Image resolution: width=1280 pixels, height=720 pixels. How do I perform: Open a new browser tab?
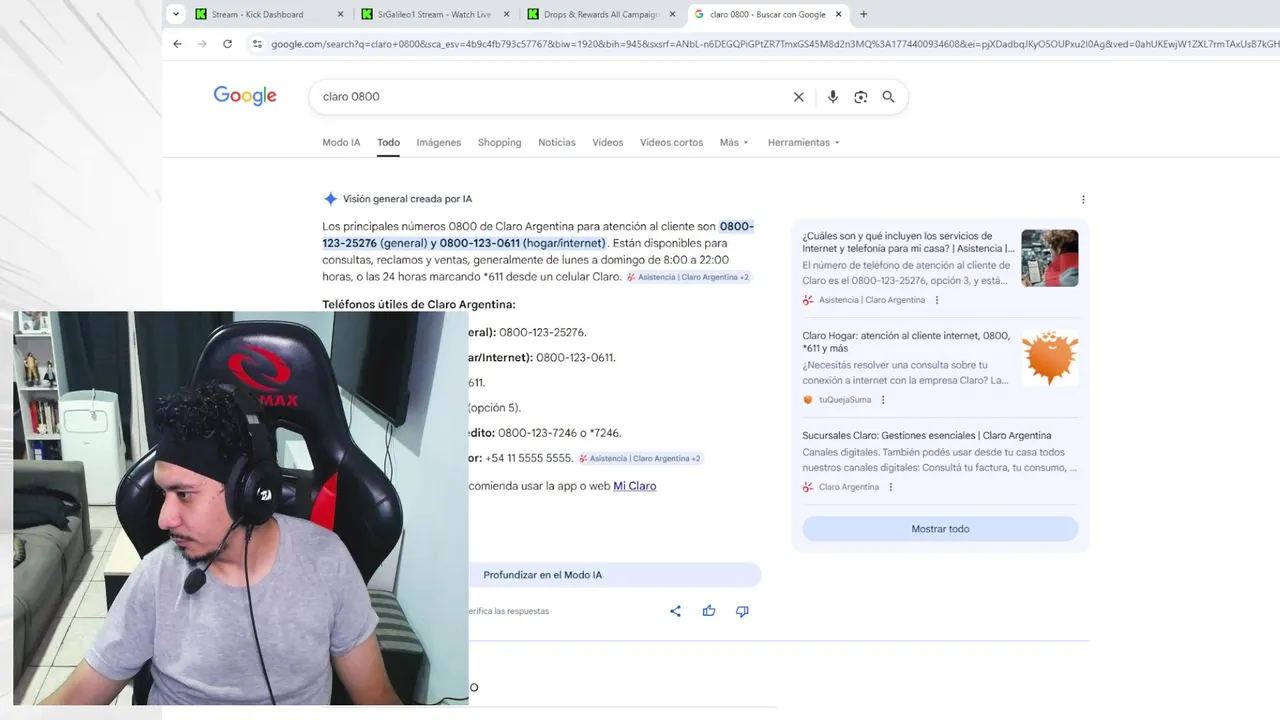[864, 14]
